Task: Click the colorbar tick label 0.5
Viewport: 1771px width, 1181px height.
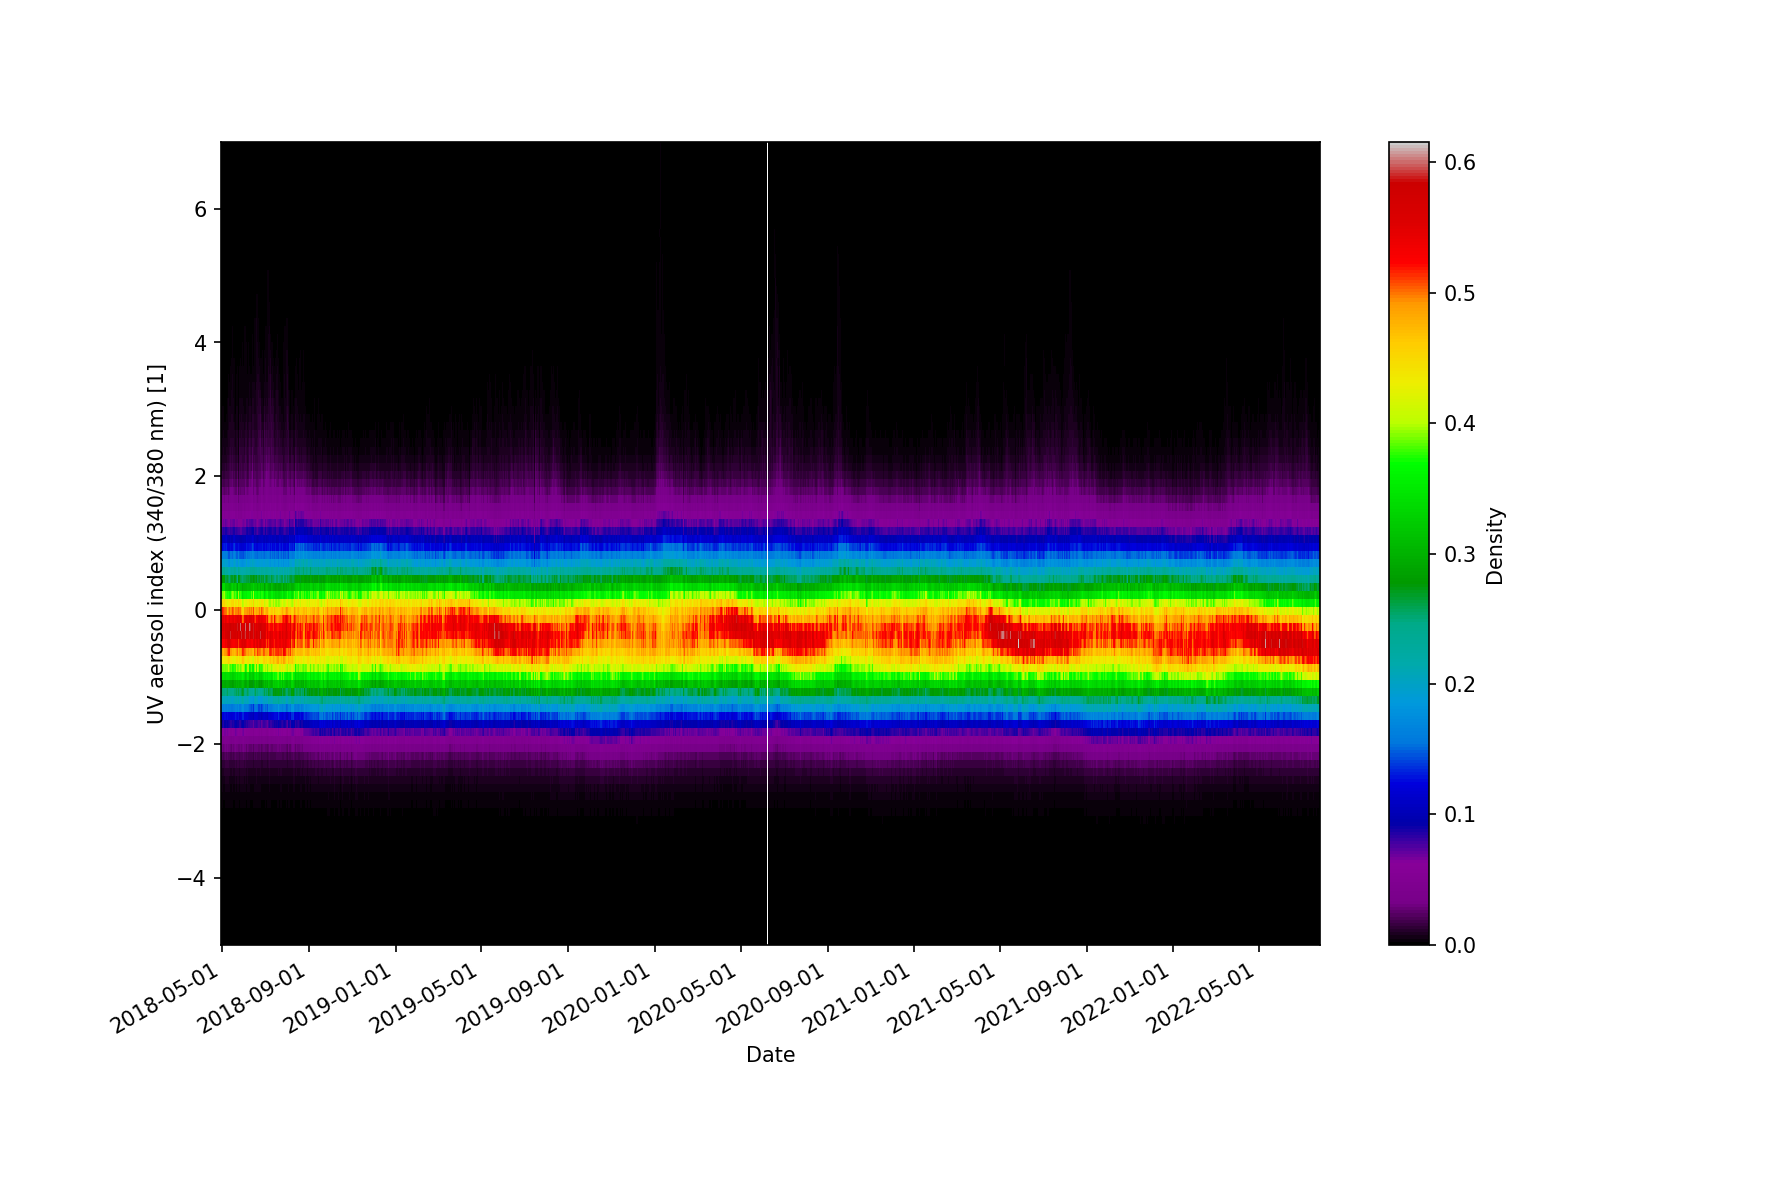Action: point(1460,293)
